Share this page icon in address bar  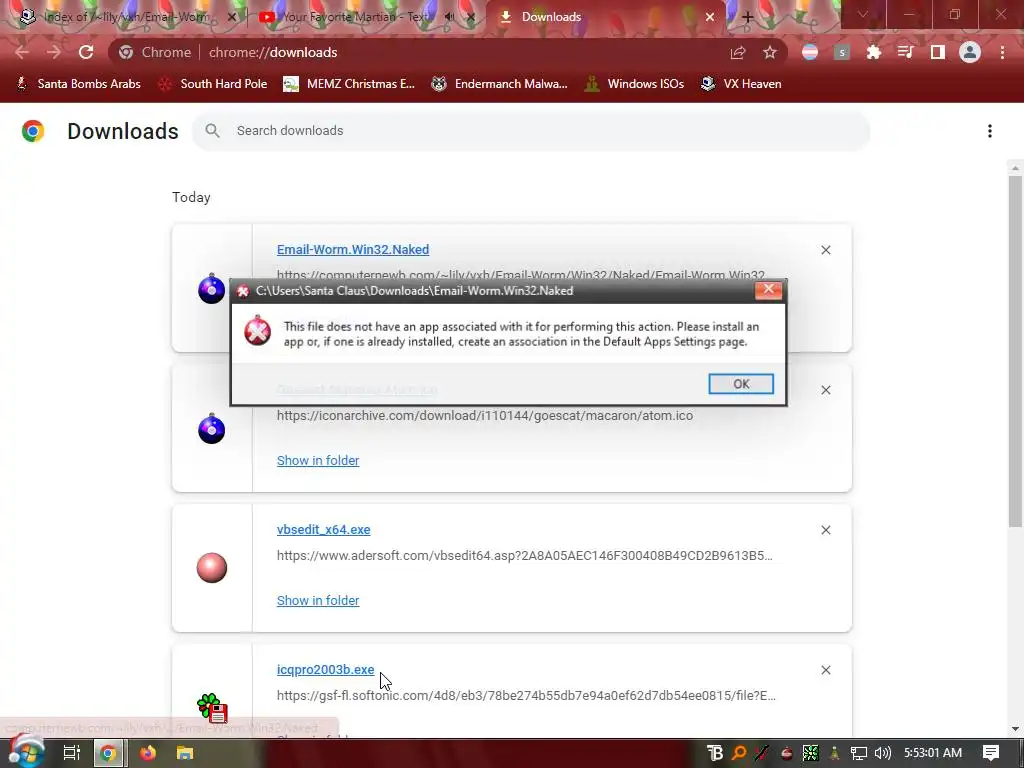click(x=738, y=52)
